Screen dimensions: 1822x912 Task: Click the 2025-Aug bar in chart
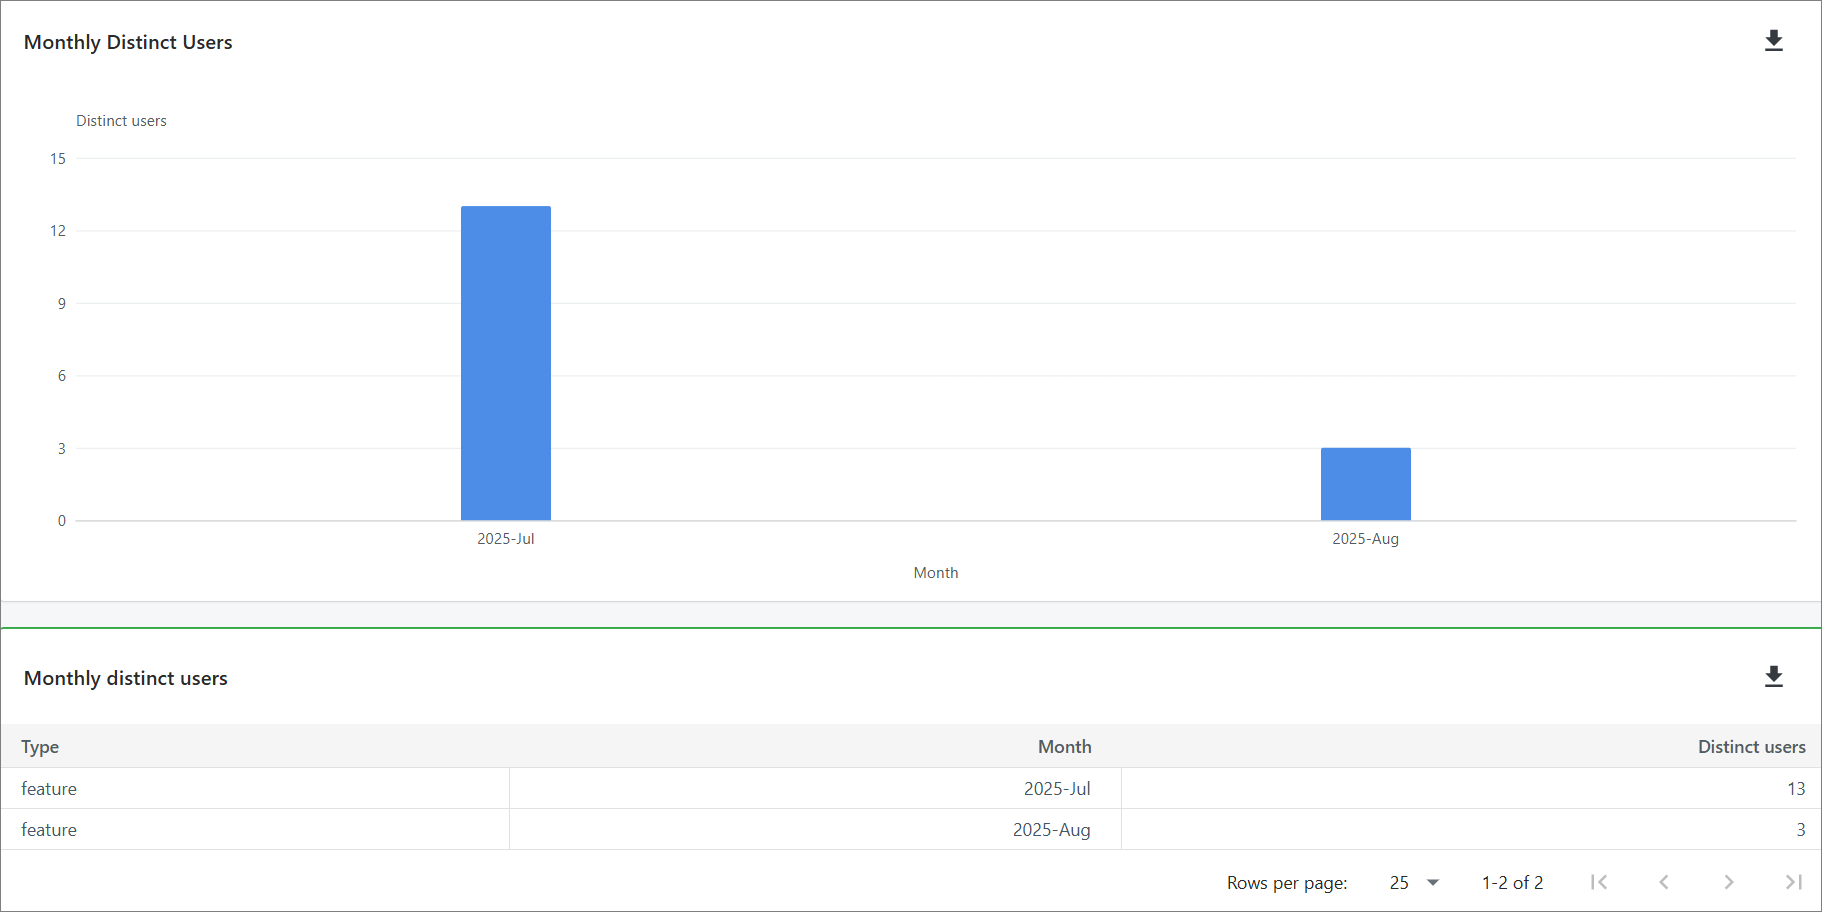point(1366,484)
